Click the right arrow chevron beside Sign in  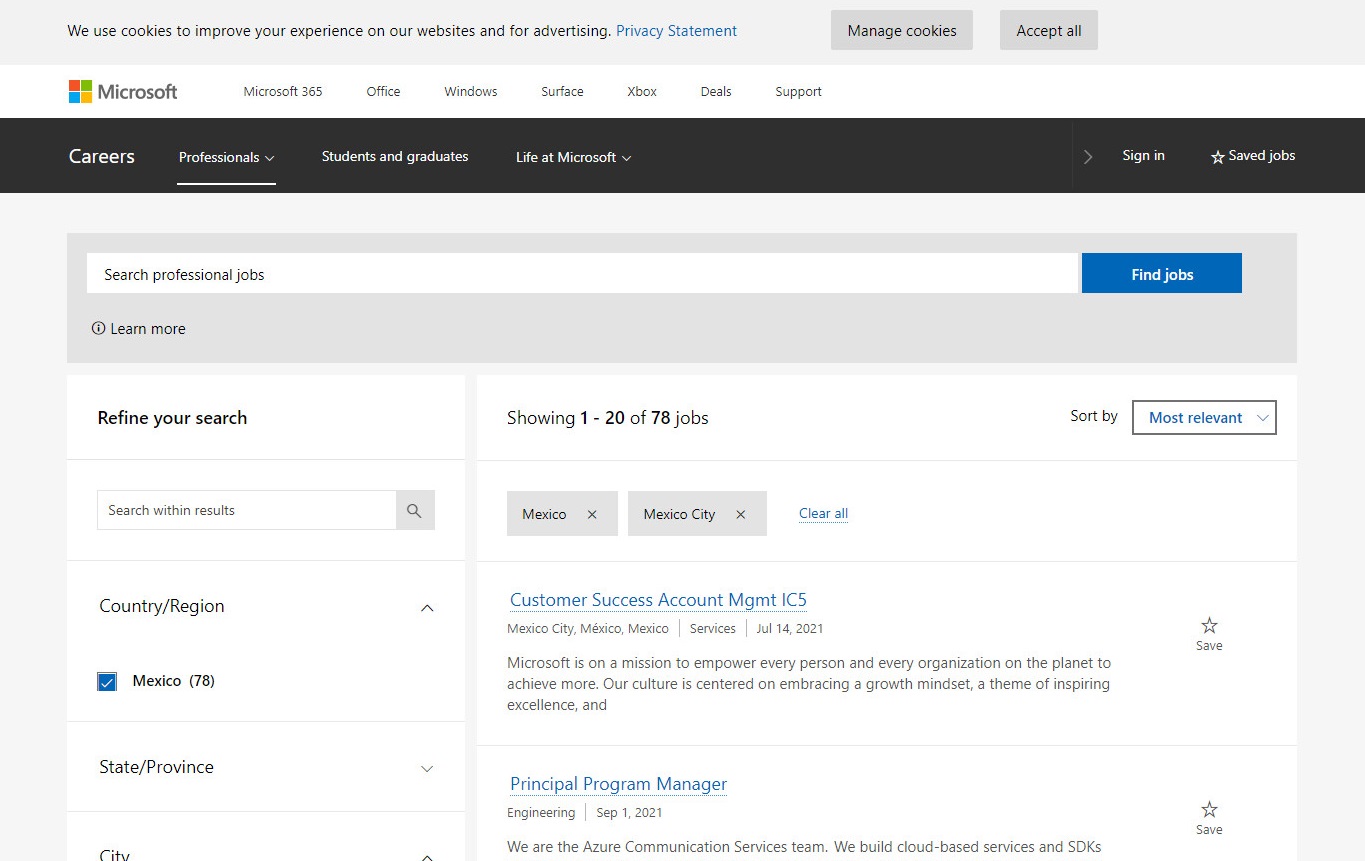(x=1088, y=156)
